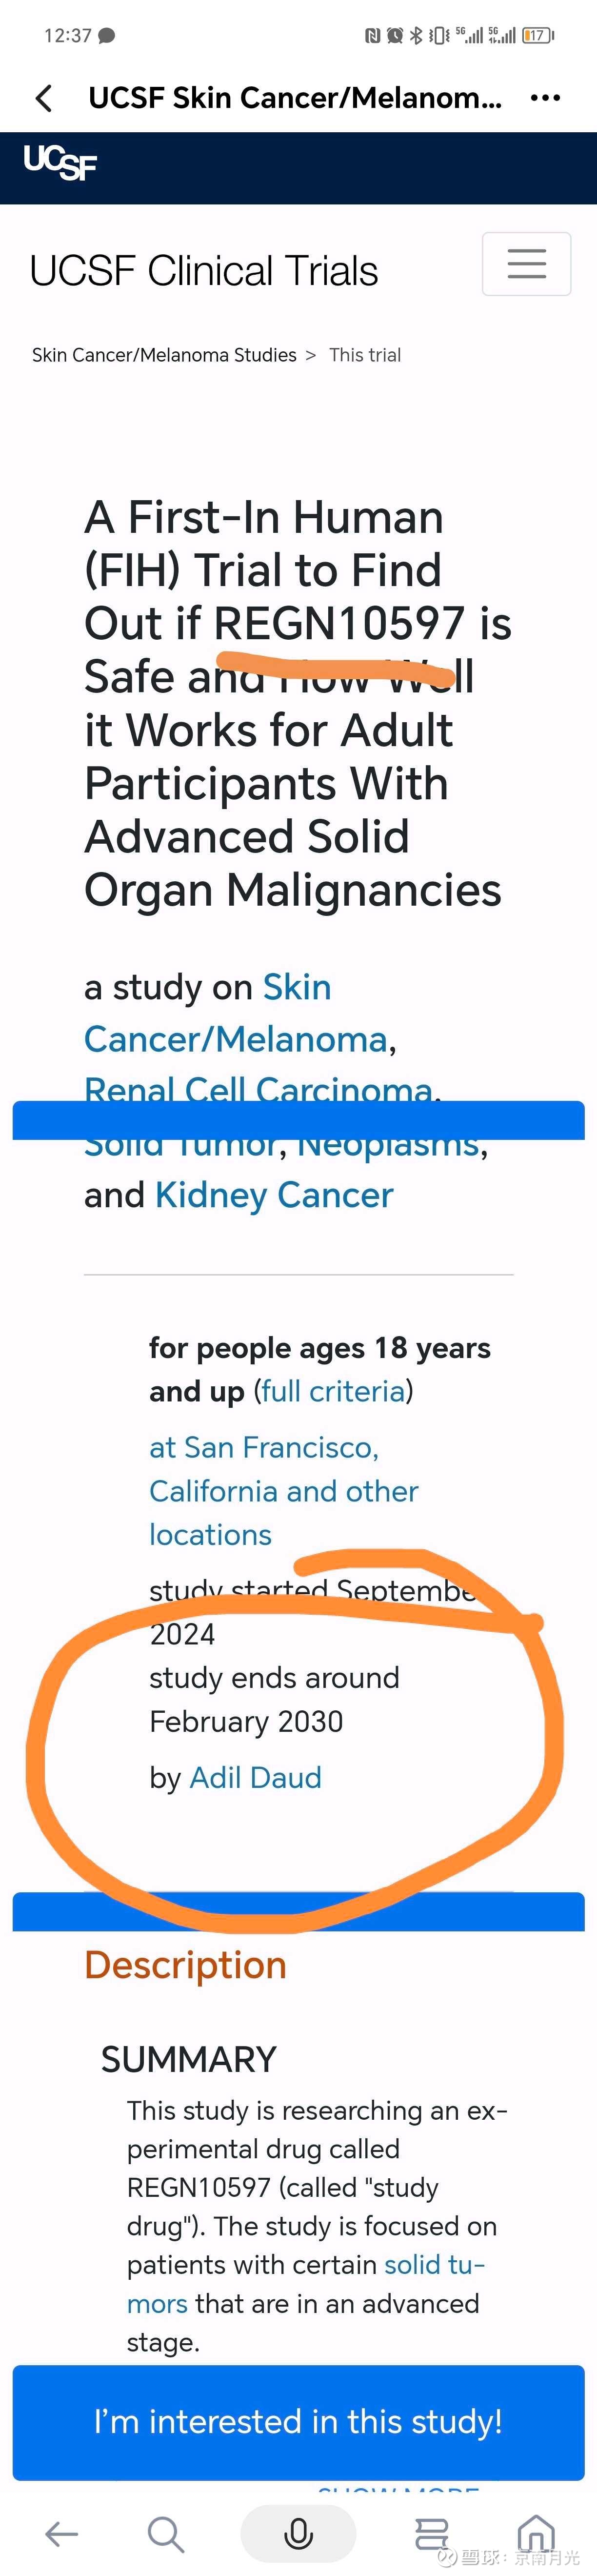The height and width of the screenshot is (2576, 597).
Task: Click the UCSF Clinical Trials site title
Action: (x=204, y=271)
